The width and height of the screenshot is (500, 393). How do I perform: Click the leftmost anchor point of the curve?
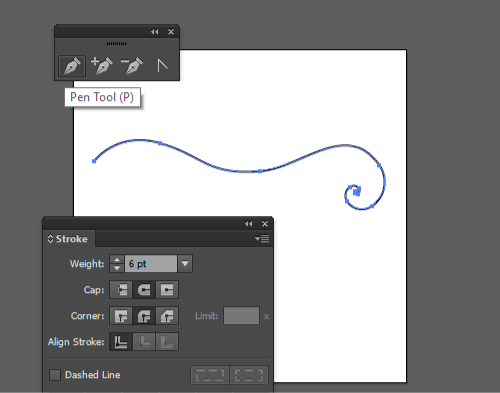pyautogui.click(x=94, y=161)
